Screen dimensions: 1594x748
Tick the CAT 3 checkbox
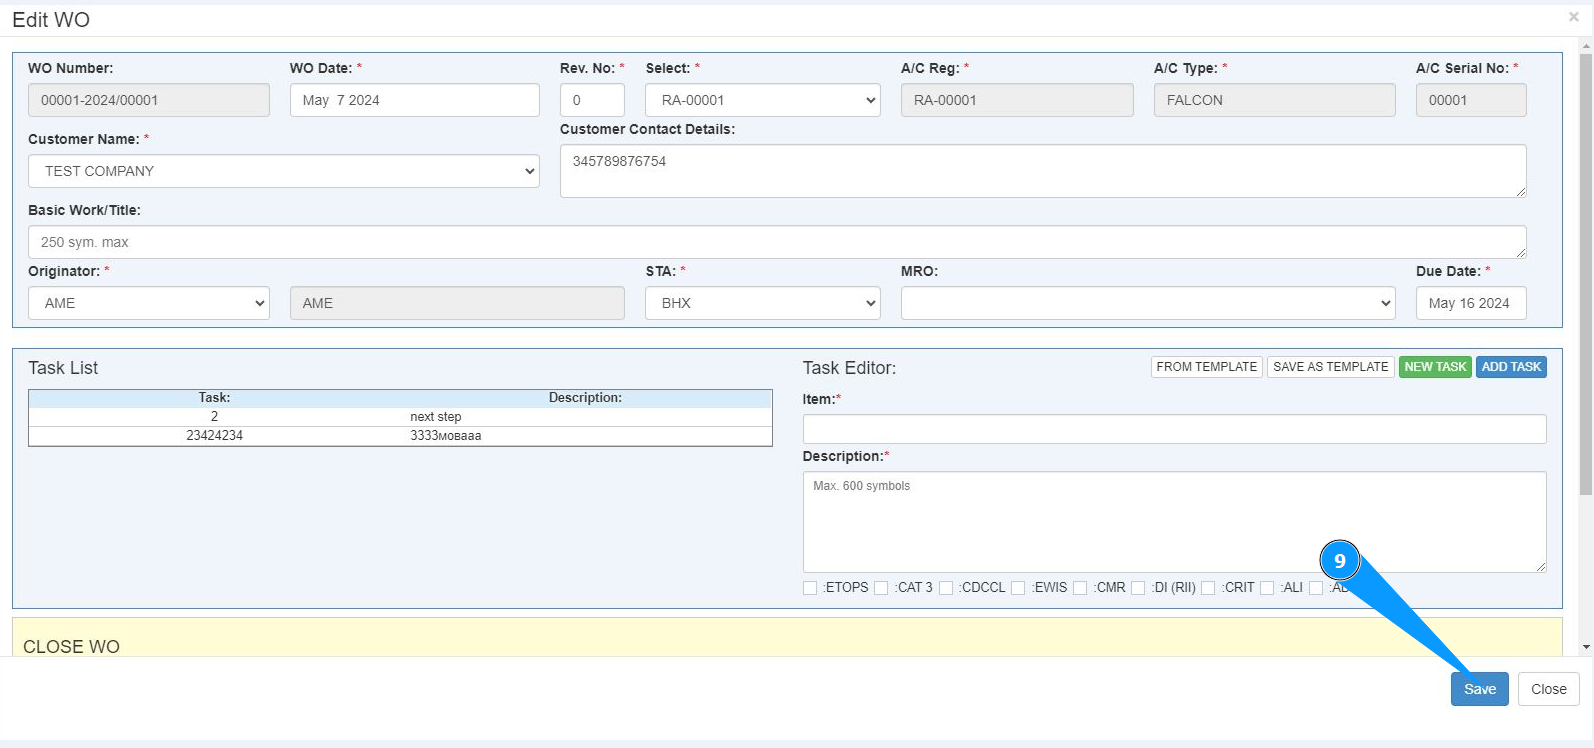pyautogui.click(x=881, y=588)
